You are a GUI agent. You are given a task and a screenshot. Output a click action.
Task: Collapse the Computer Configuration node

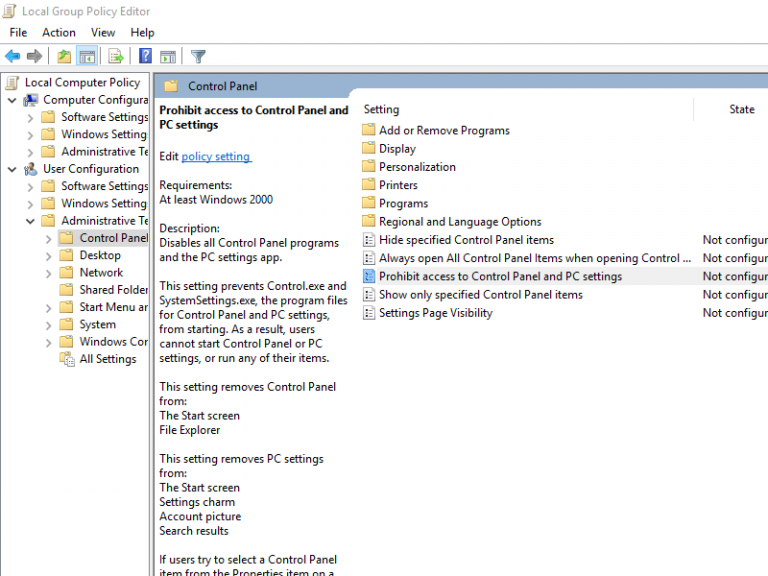tap(12, 100)
